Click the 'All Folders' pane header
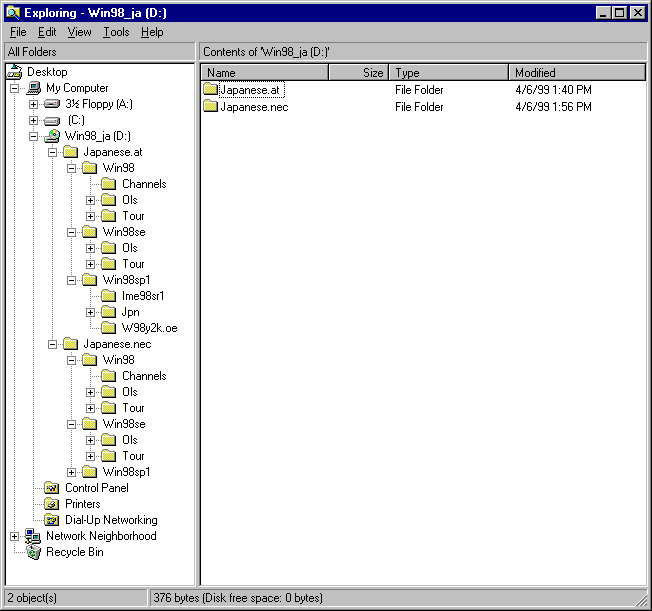652x611 pixels. coord(100,52)
